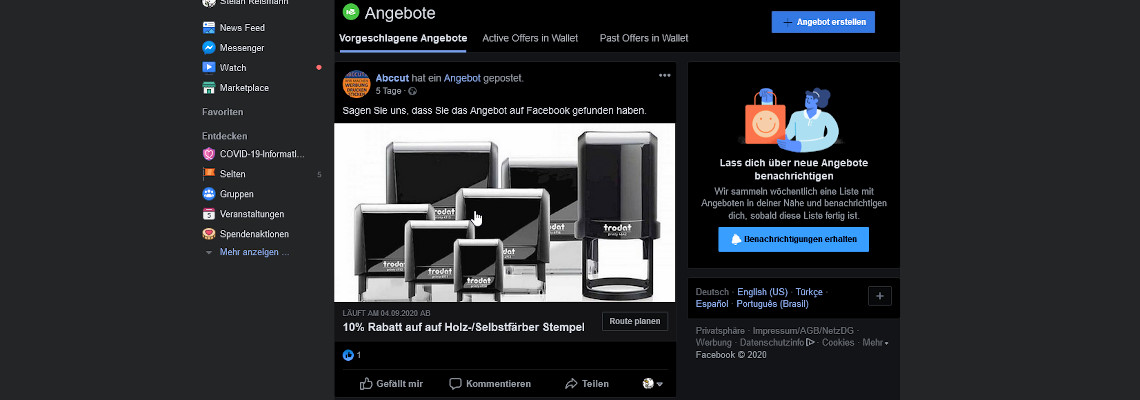Open Spendenaktionen fundraiser icon
Image resolution: width=1140 pixels, height=400 pixels.
point(209,234)
